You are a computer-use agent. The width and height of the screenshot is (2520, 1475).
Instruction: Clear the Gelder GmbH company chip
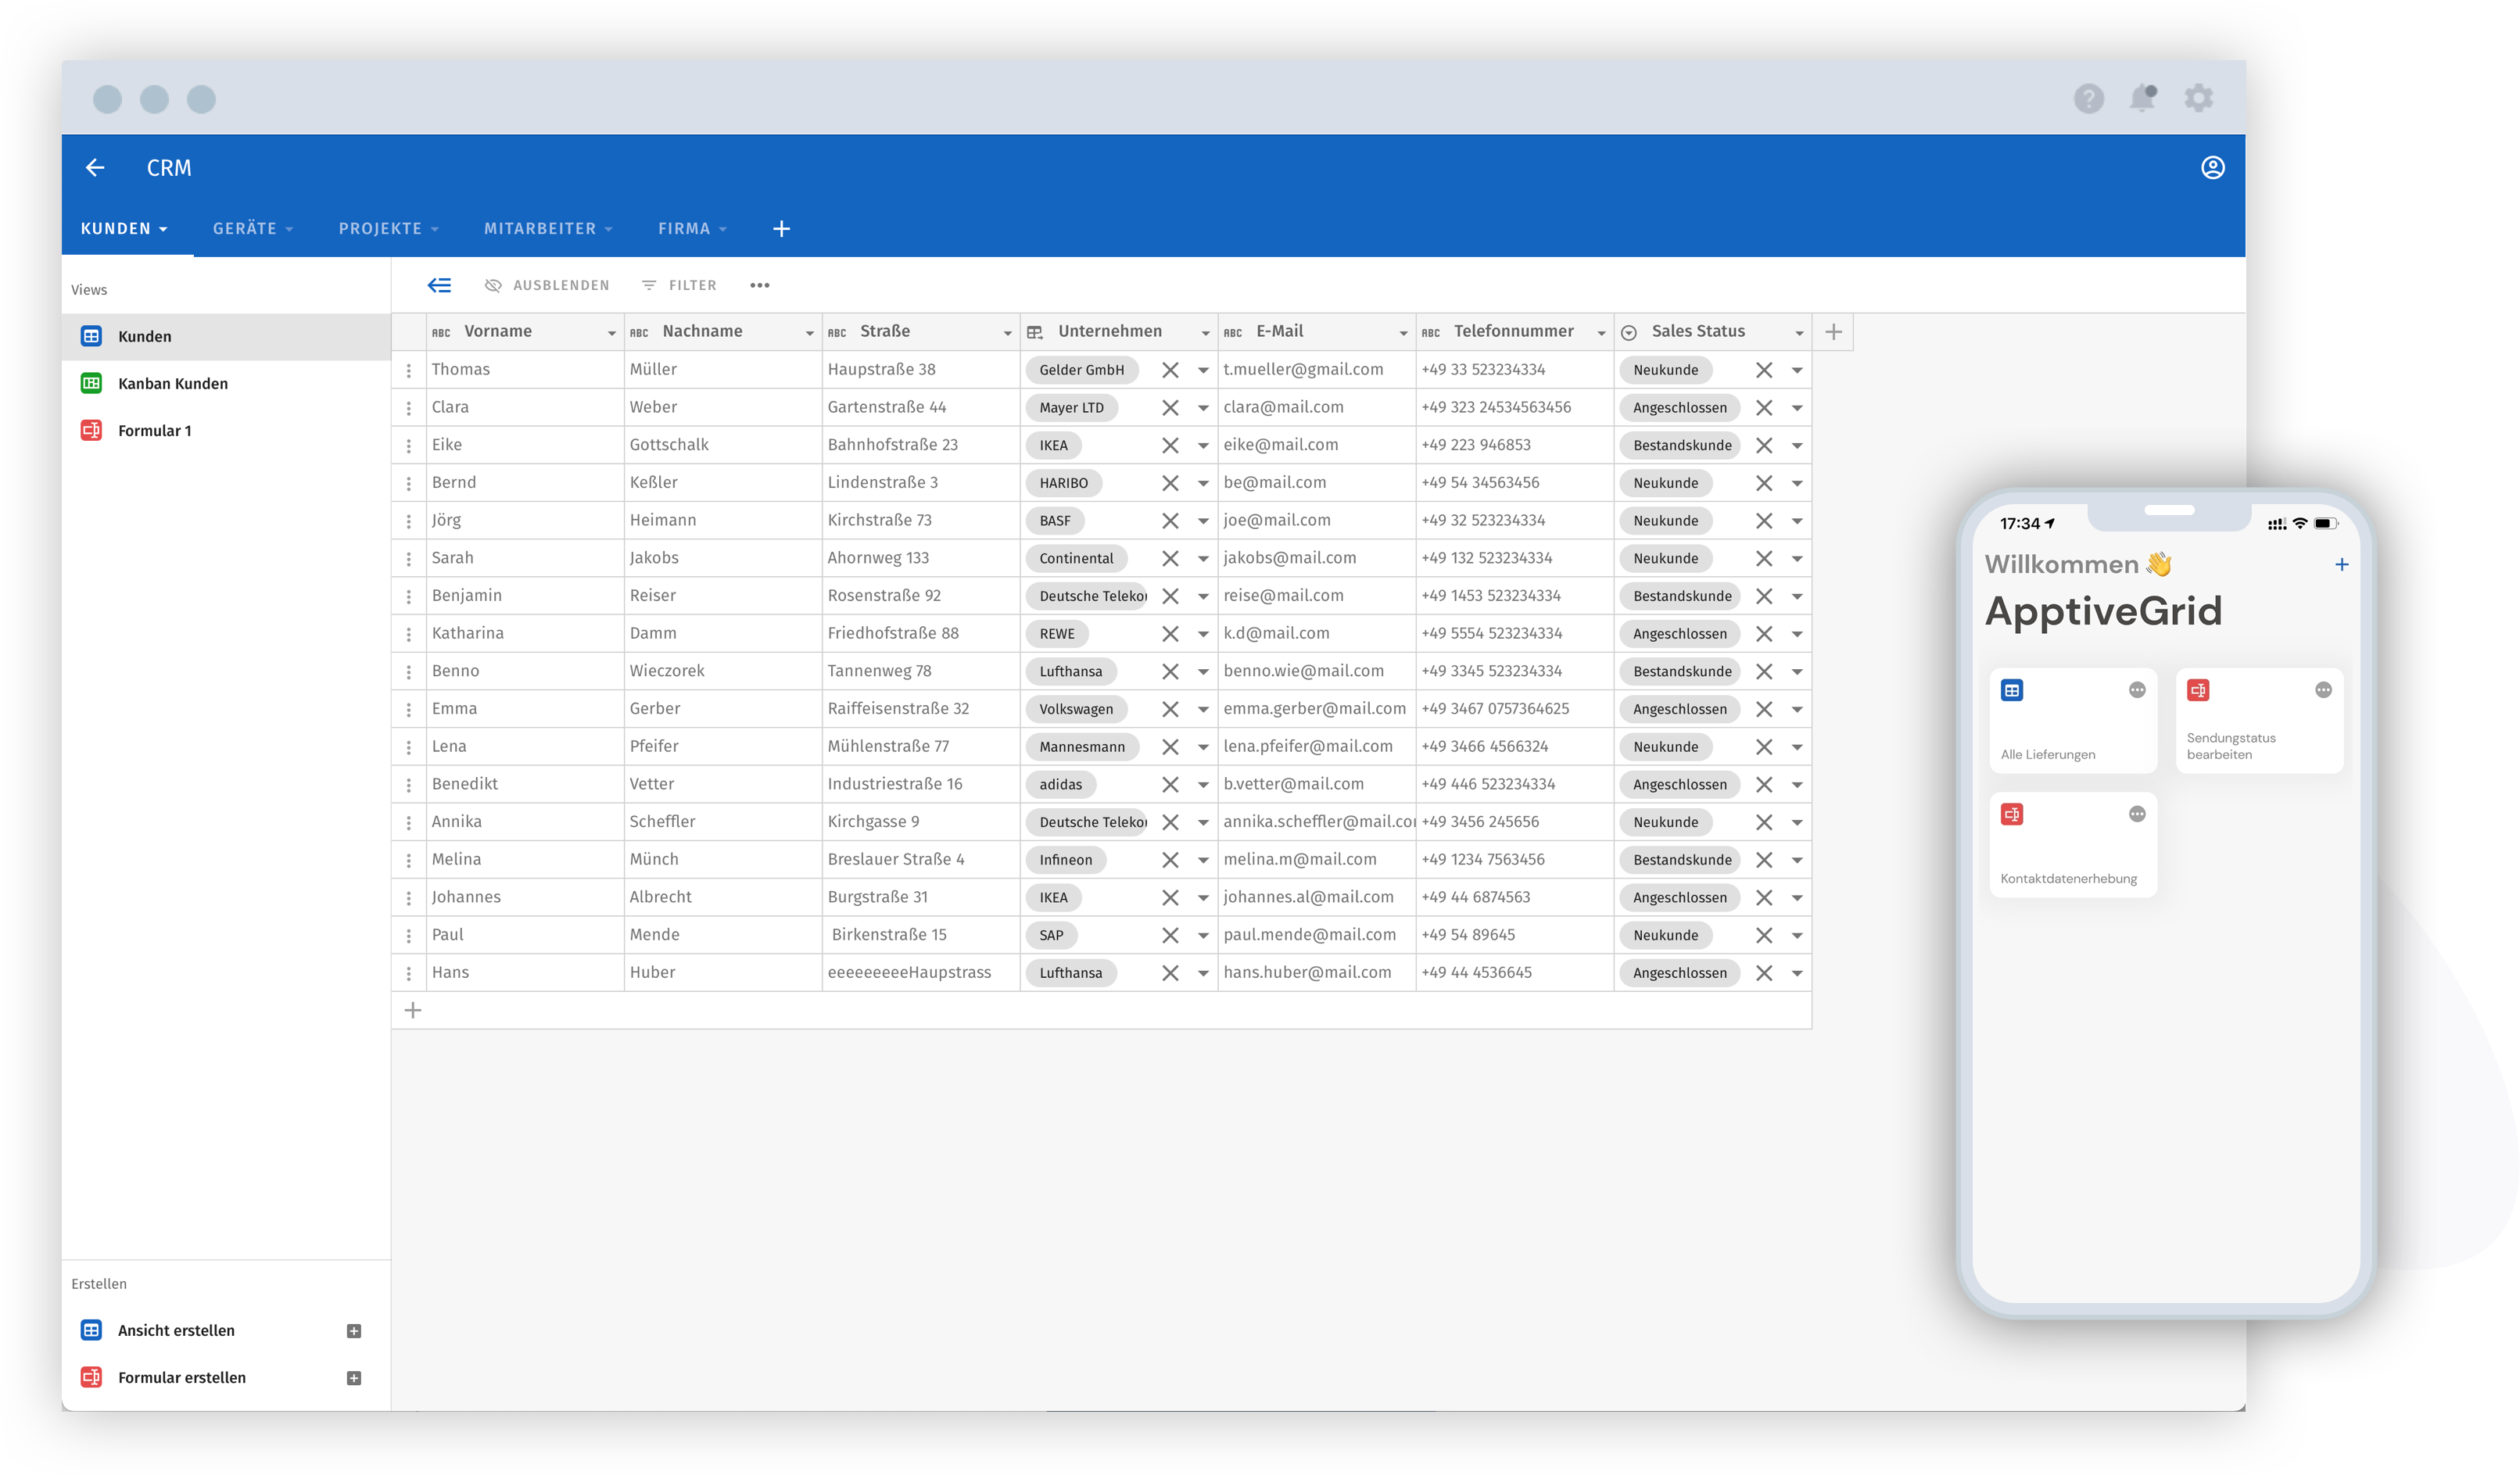[1169, 370]
